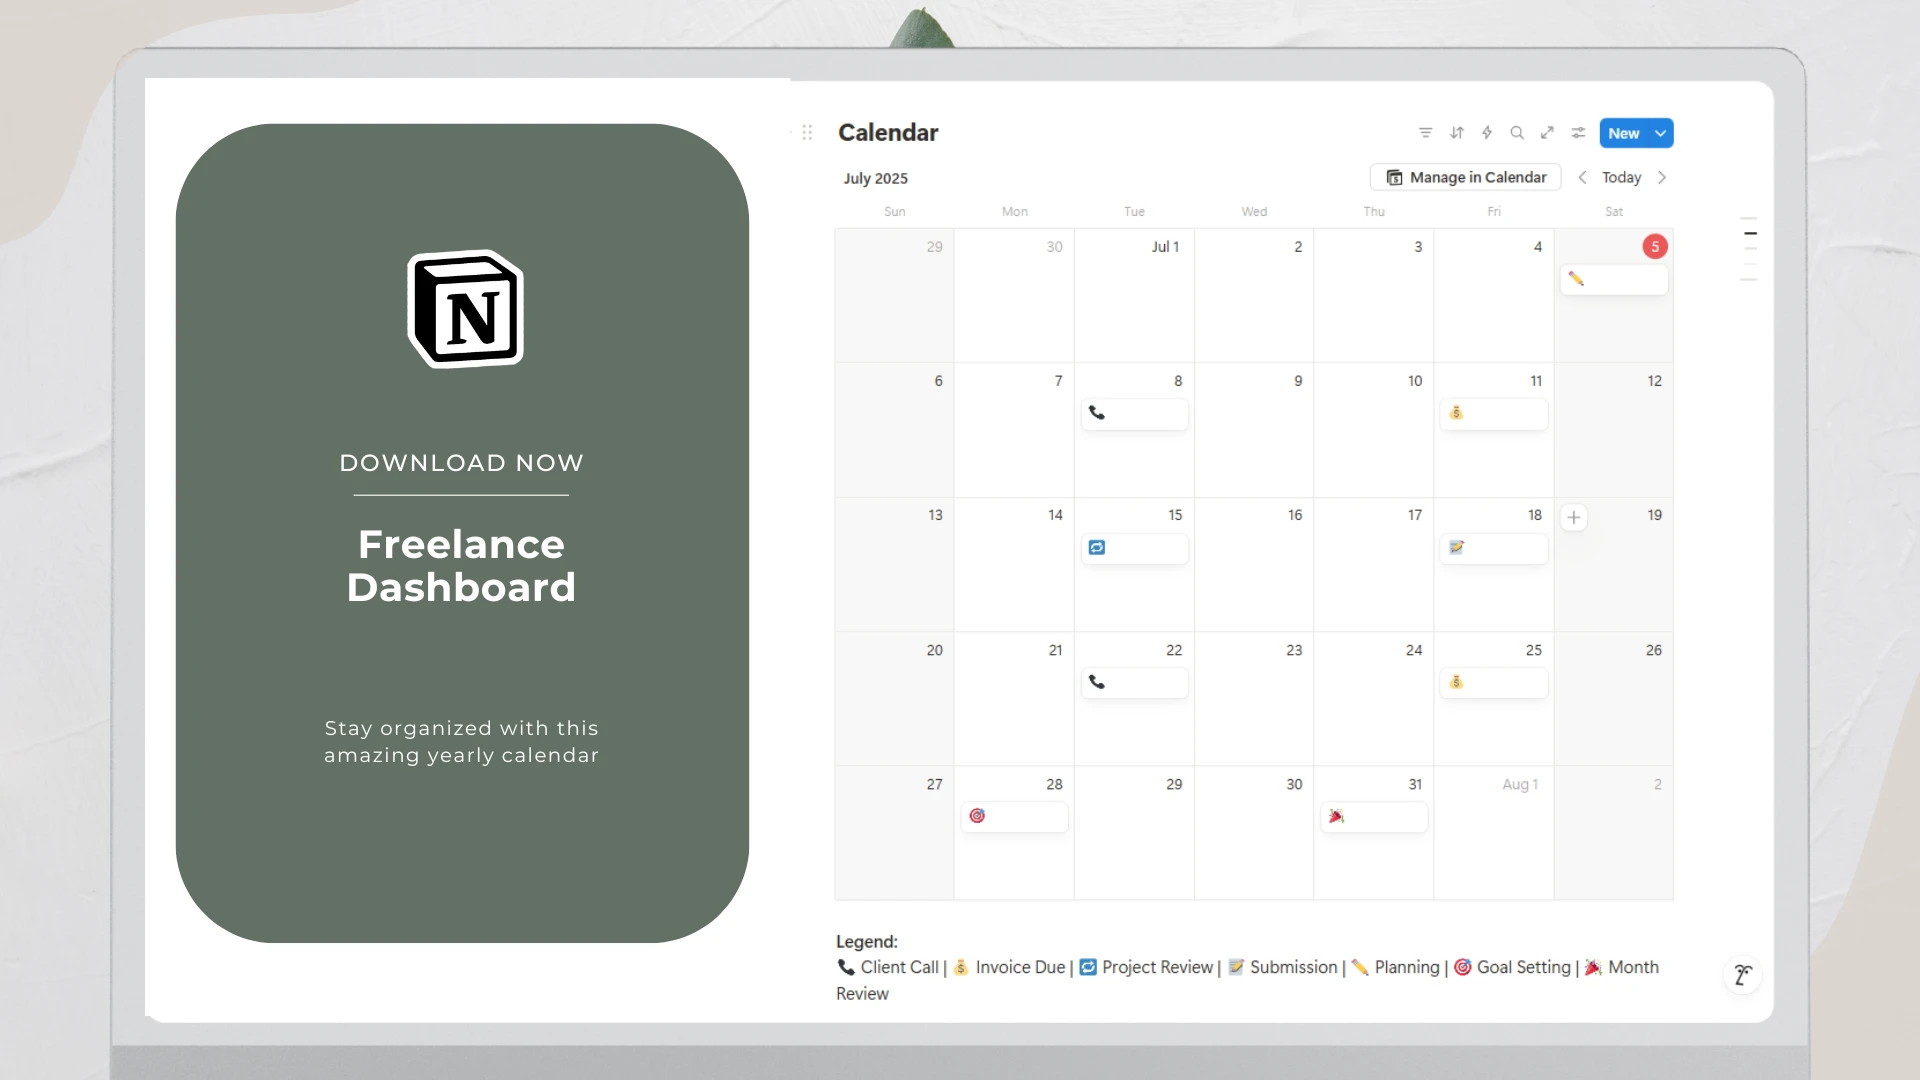Click the Legend label

(x=867, y=941)
